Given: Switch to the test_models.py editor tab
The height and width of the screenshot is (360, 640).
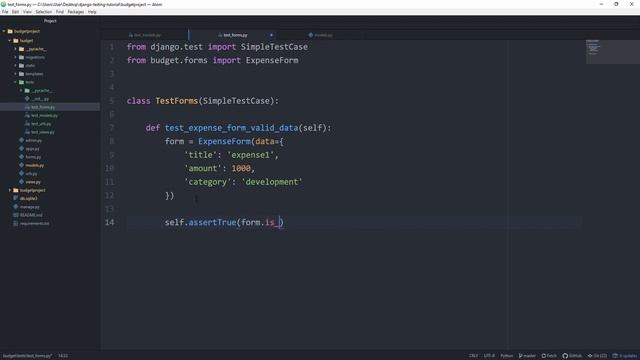Looking at the screenshot, I should pyautogui.click(x=145, y=35).
